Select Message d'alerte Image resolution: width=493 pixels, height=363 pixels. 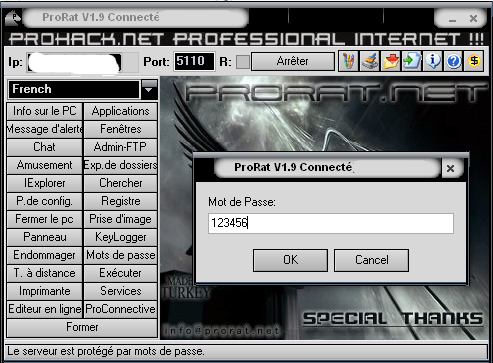click(45, 129)
